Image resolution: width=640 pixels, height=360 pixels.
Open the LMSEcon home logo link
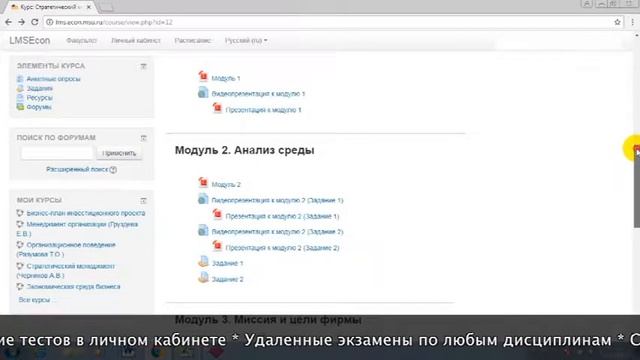click(x=29, y=40)
